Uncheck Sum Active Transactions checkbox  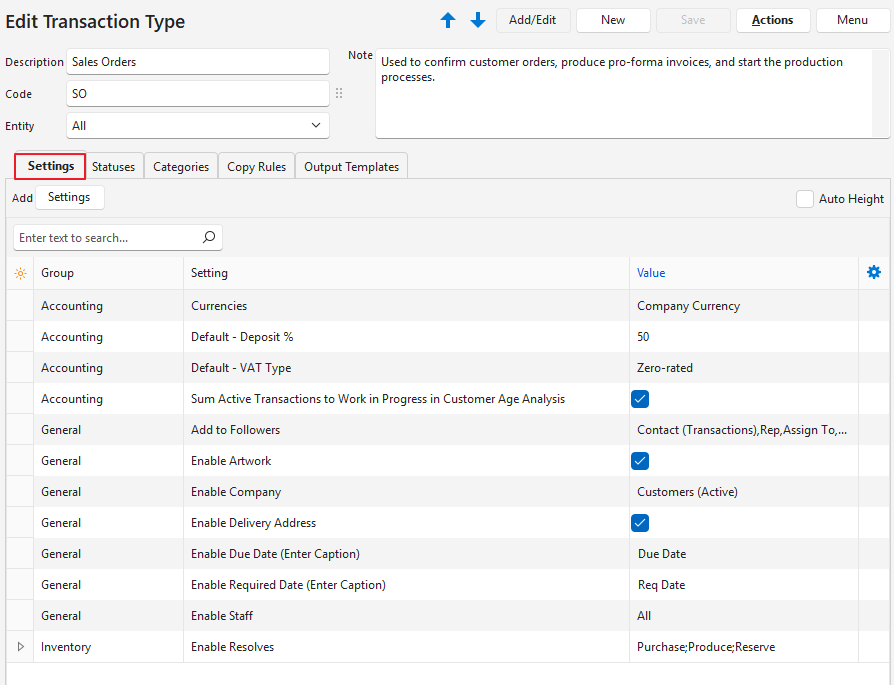click(x=641, y=399)
